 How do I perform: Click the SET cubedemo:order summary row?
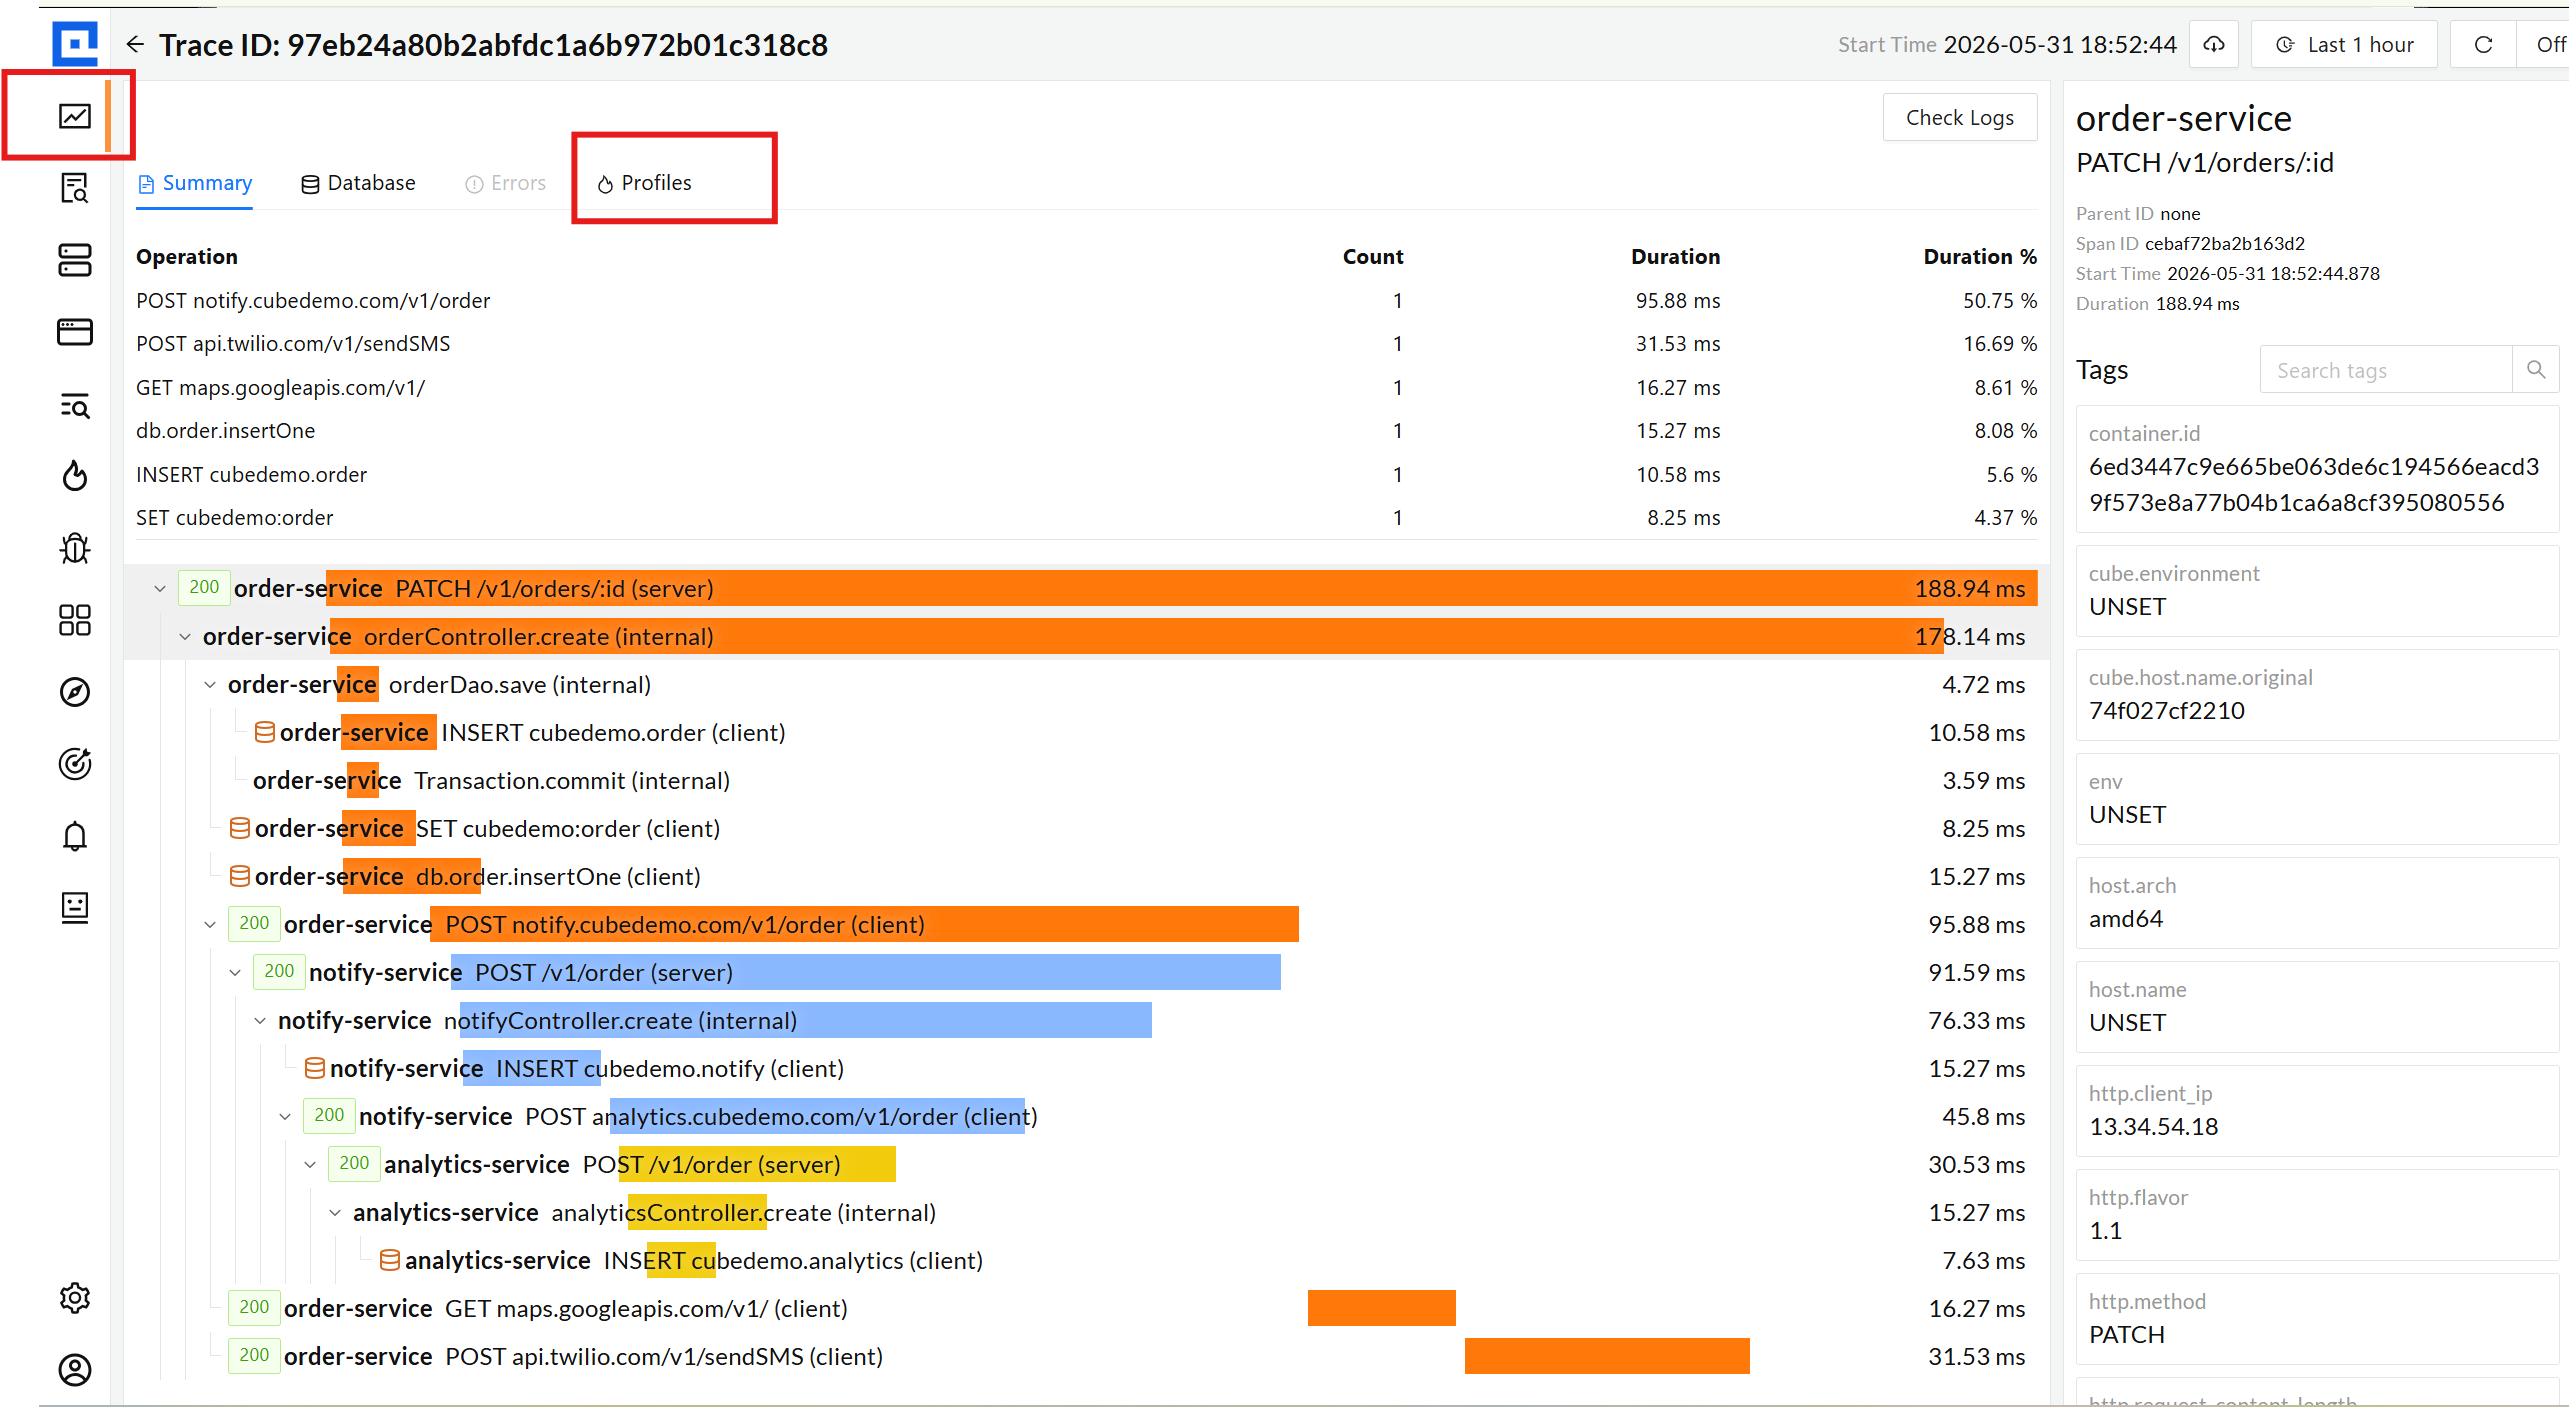pos(1086,518)
